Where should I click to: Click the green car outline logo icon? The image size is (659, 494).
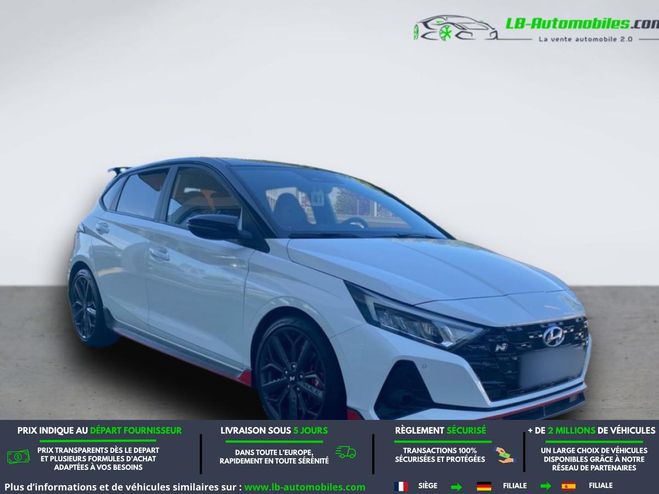455,29
